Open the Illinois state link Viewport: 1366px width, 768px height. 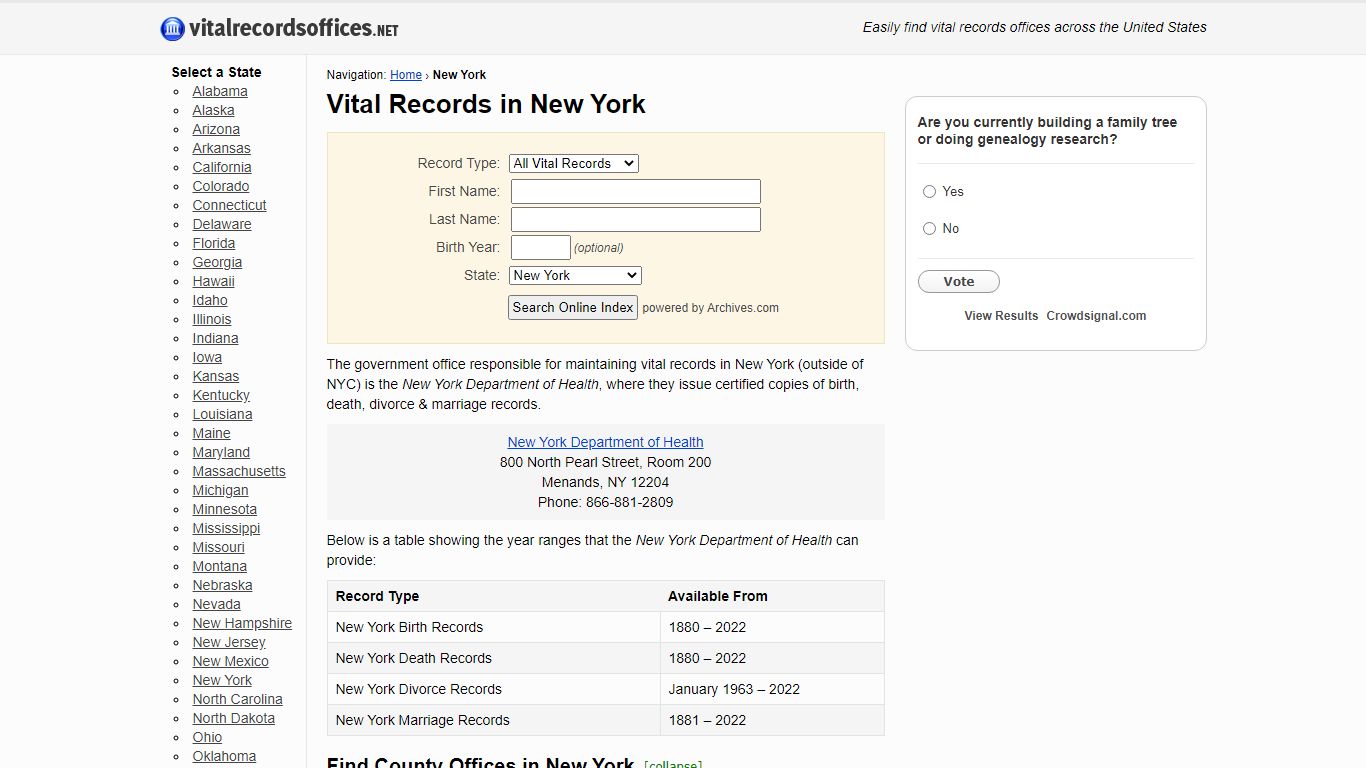pyautogui.click(x=212, y=319)
